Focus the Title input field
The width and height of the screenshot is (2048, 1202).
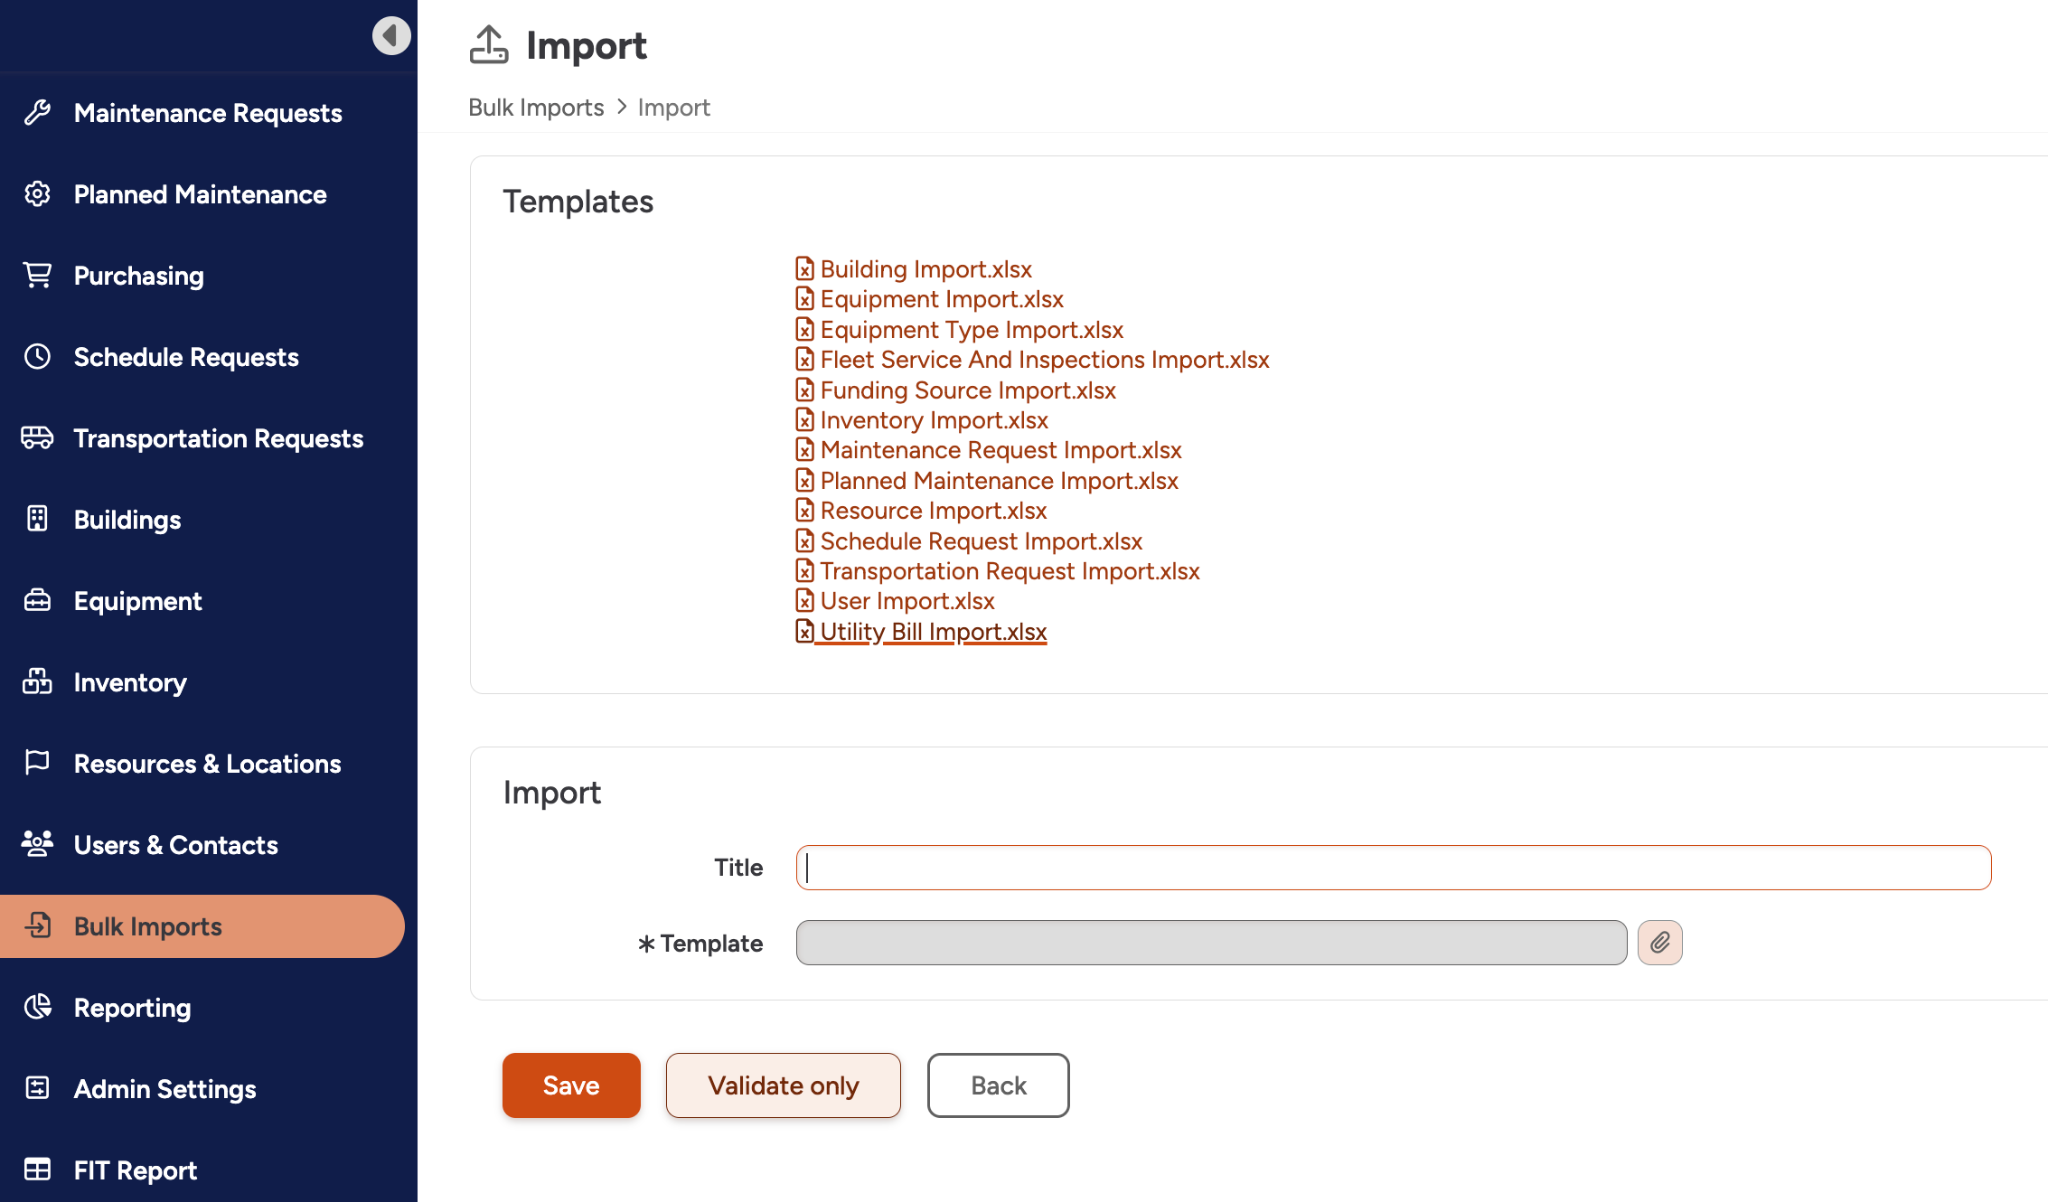[x=1392, y=867]
